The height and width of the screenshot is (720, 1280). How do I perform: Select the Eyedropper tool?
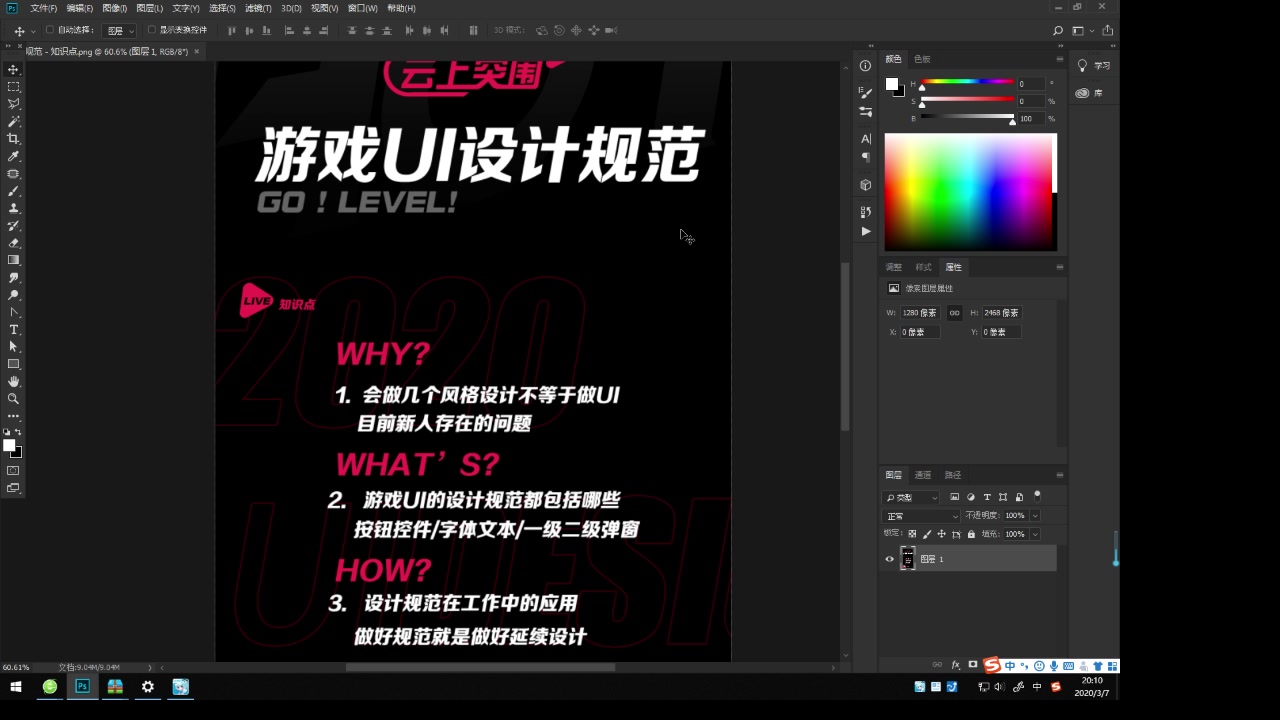coord(13,156)
